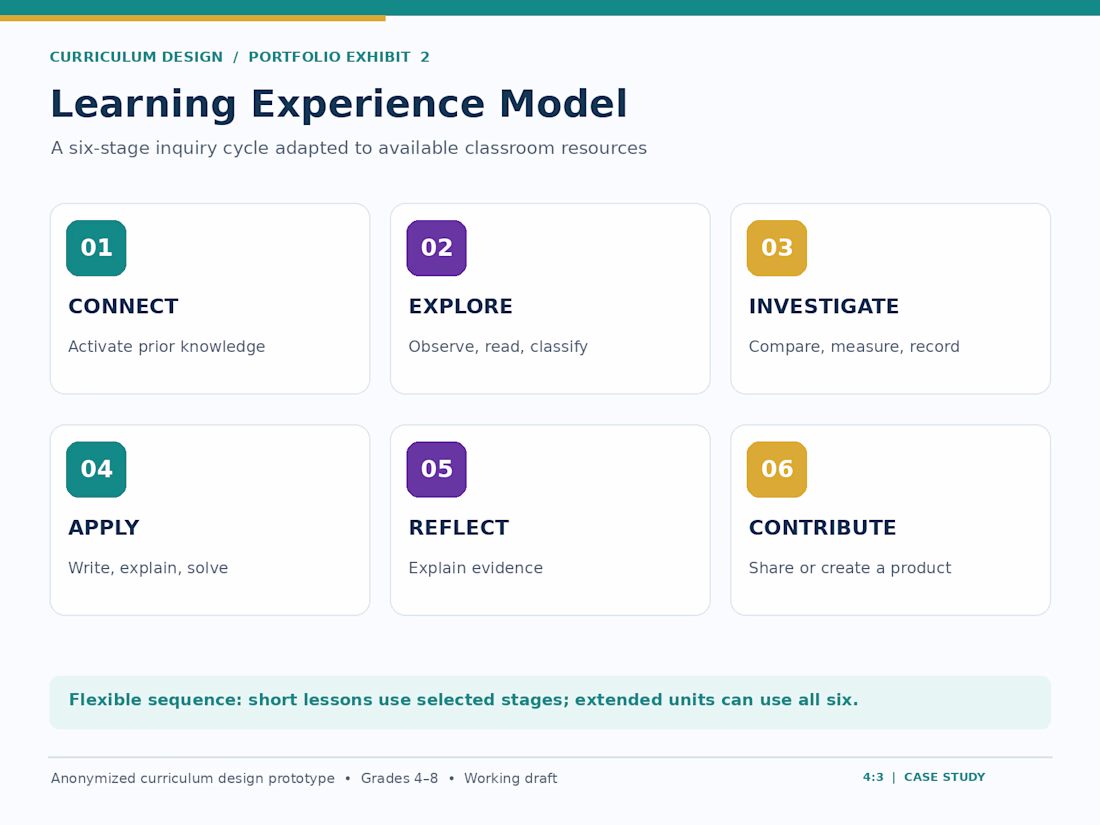Click the six-stage inquiry cycle subtitle
The image size is (1100, 825).
349,148
